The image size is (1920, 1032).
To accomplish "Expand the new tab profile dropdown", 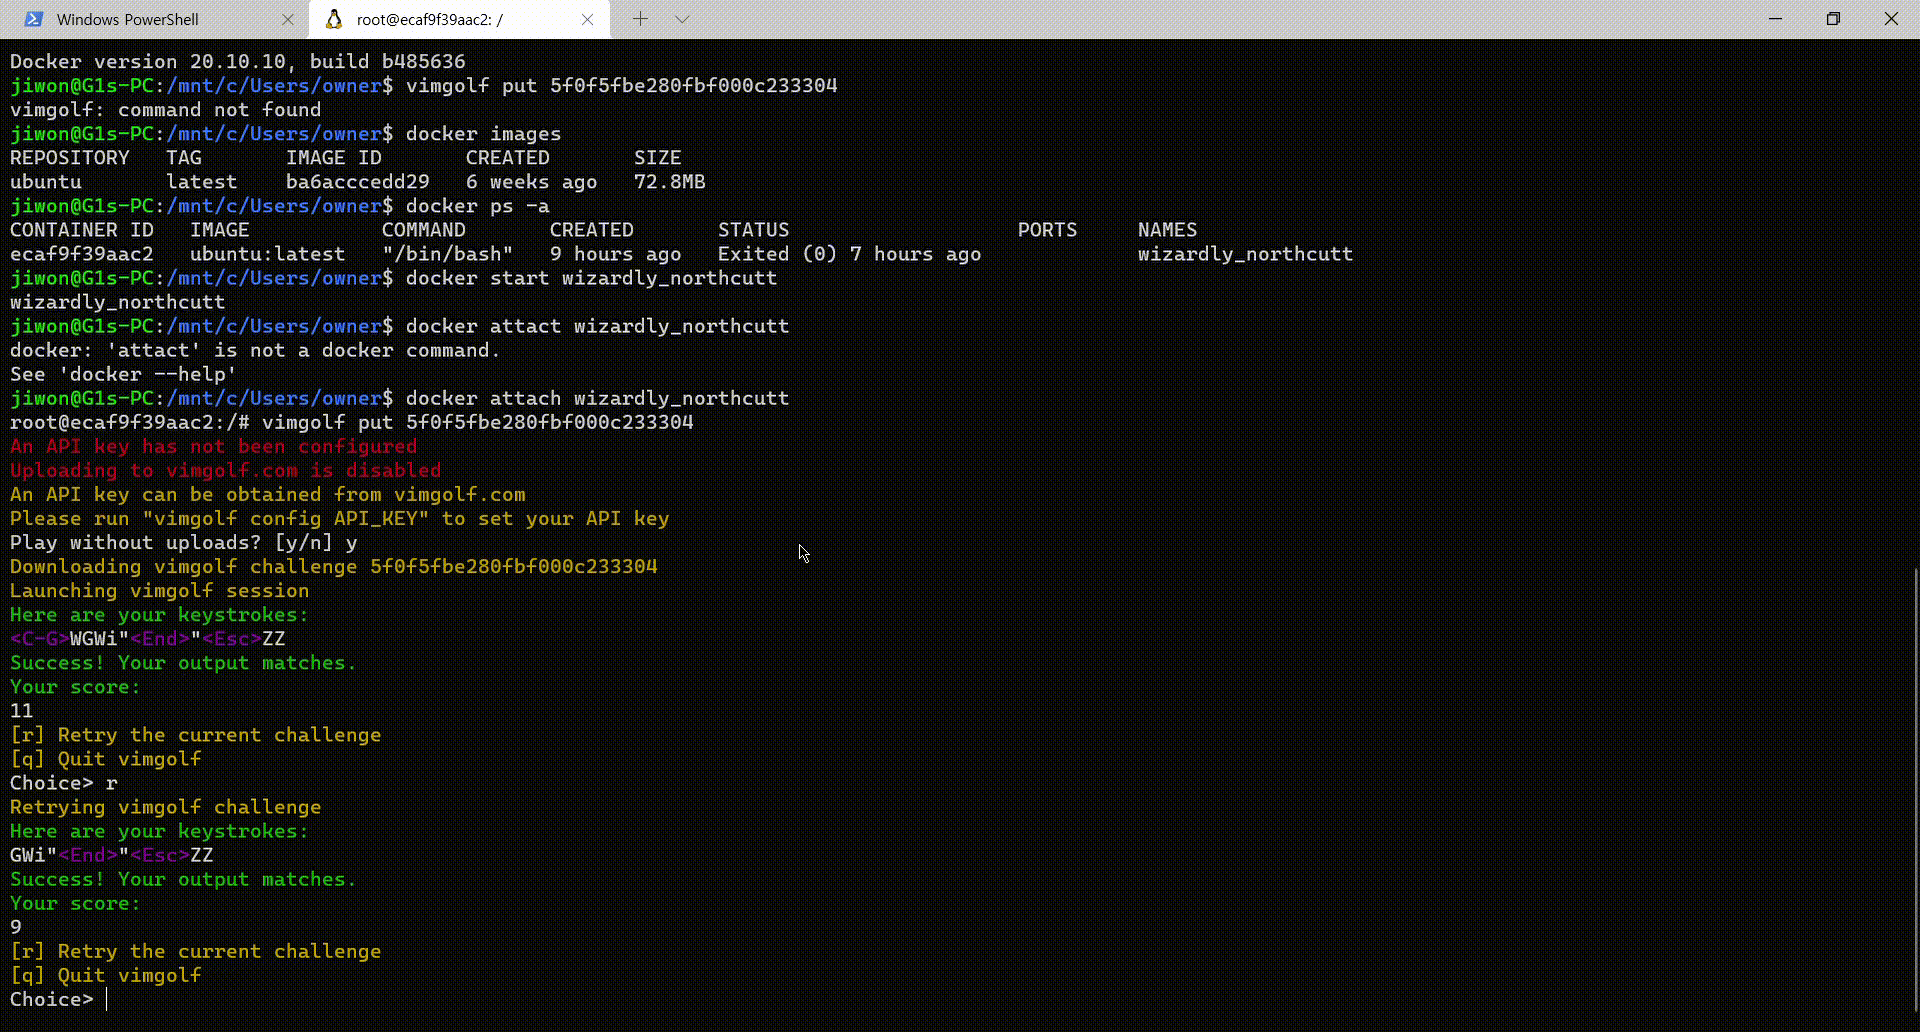I will click(x=682, y=19).
